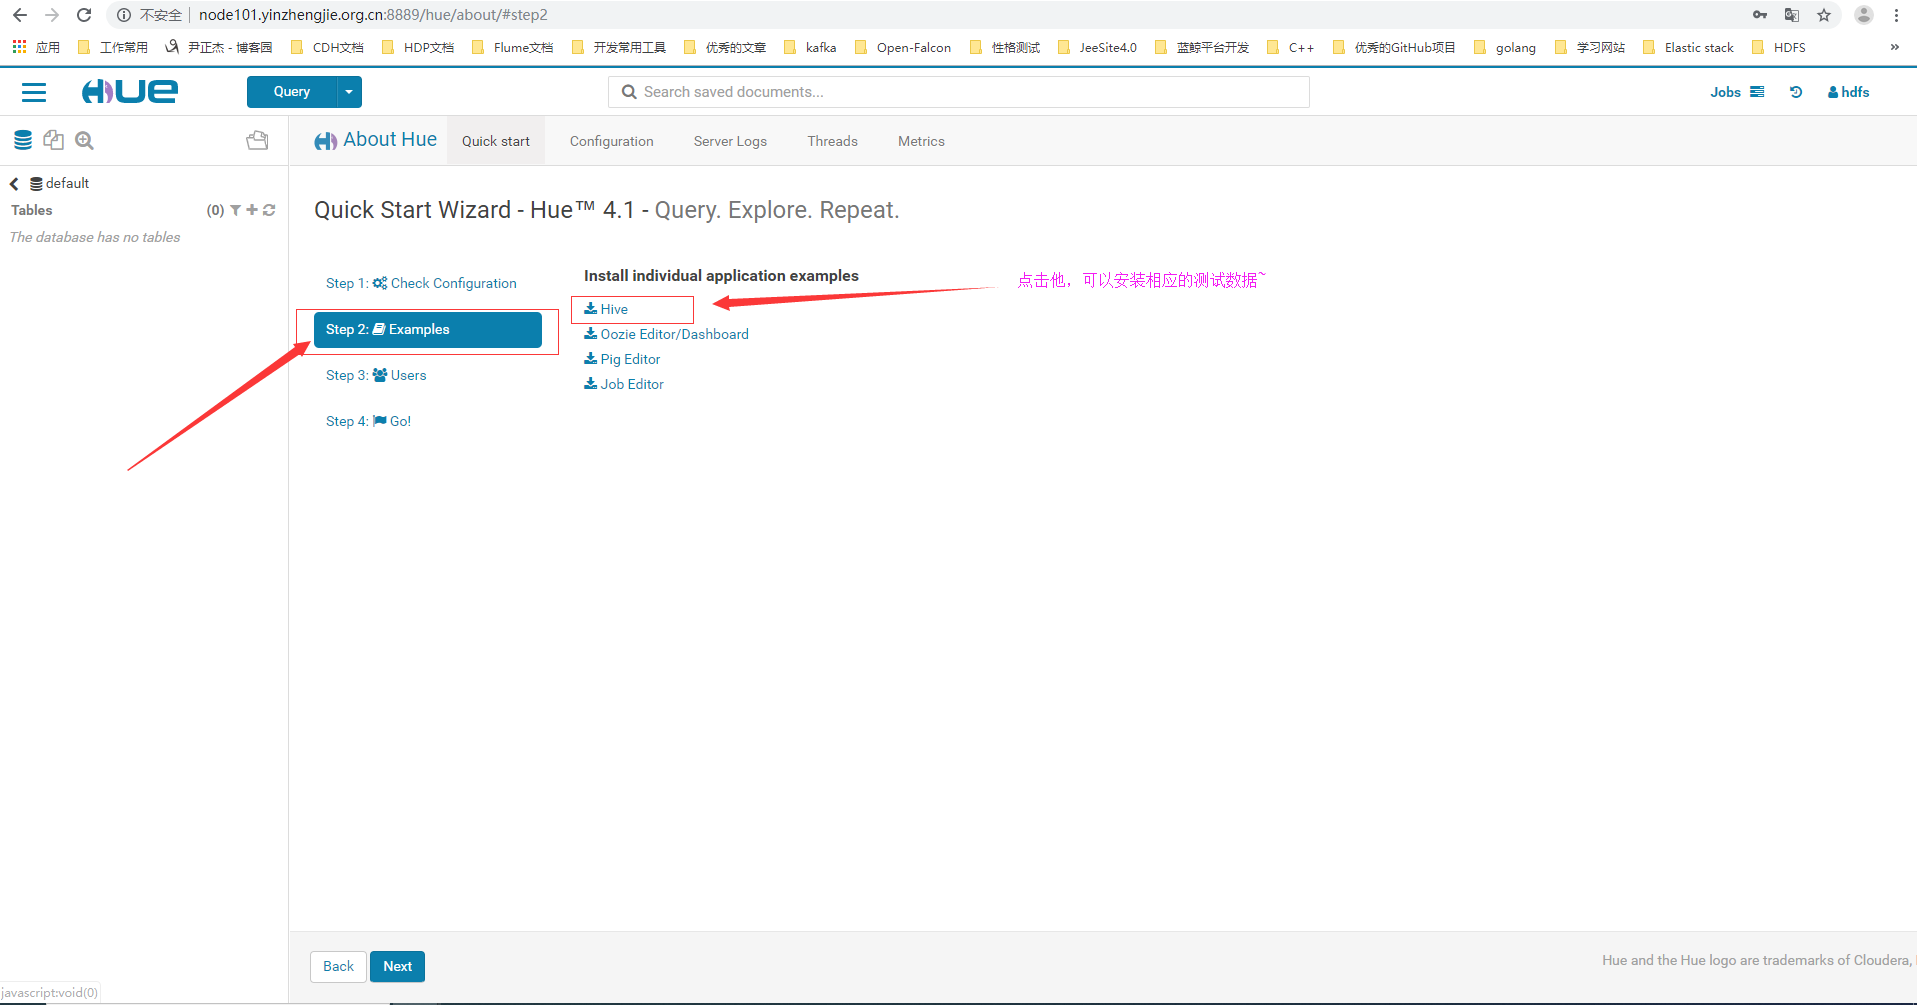This screenshot has width=1917, height=1005.
Task: Click the query history icon near Jobs
Action: 1795,92
